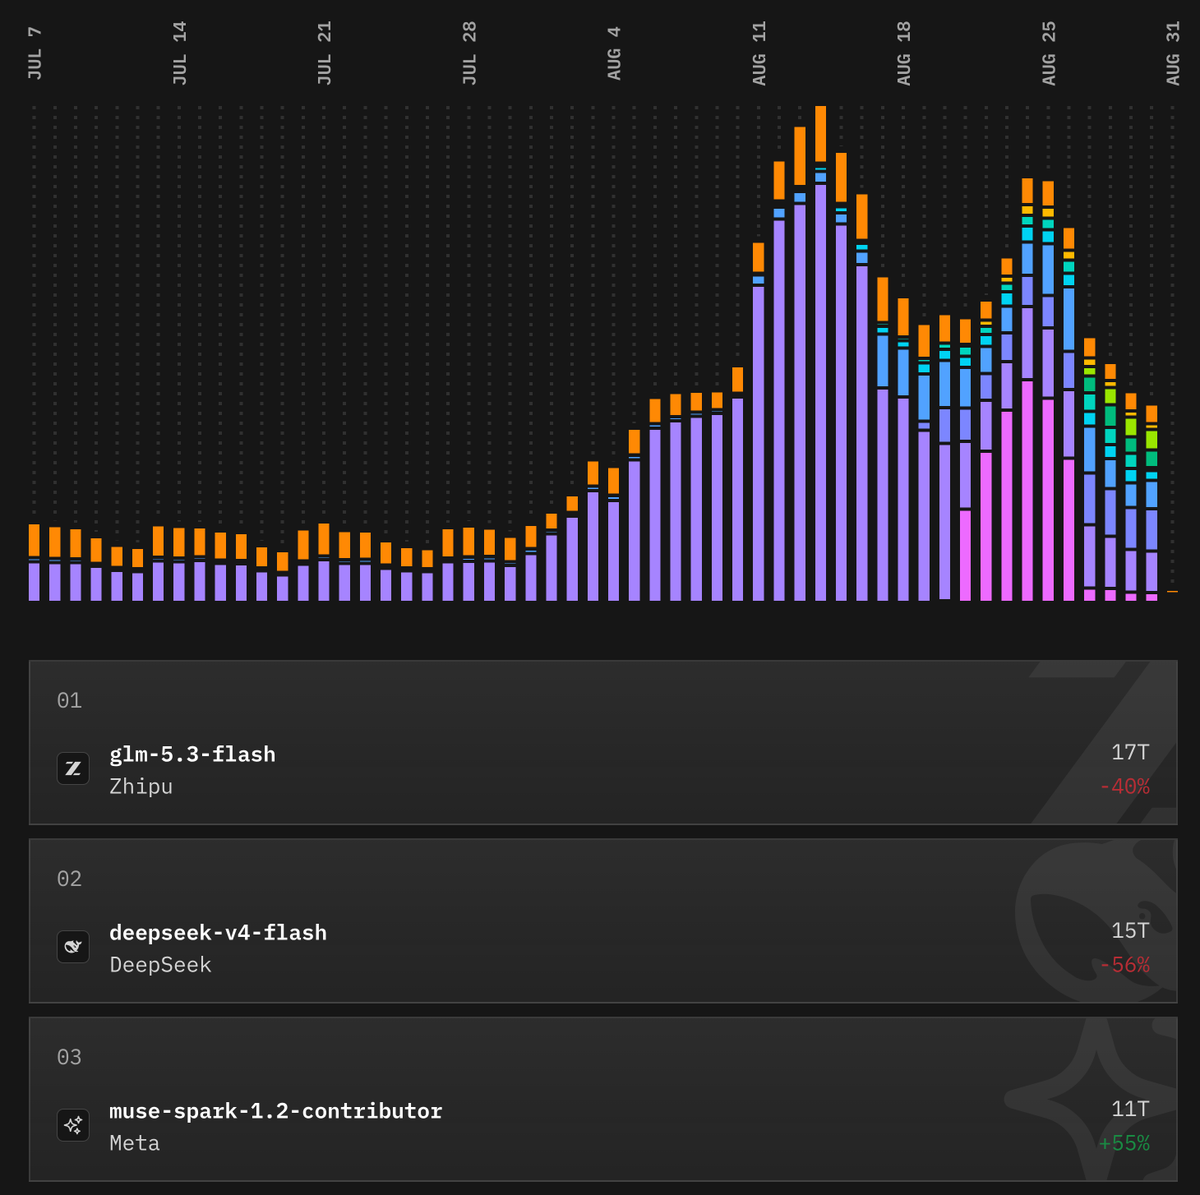Open the deepseek-v4-flash model link

218,932
